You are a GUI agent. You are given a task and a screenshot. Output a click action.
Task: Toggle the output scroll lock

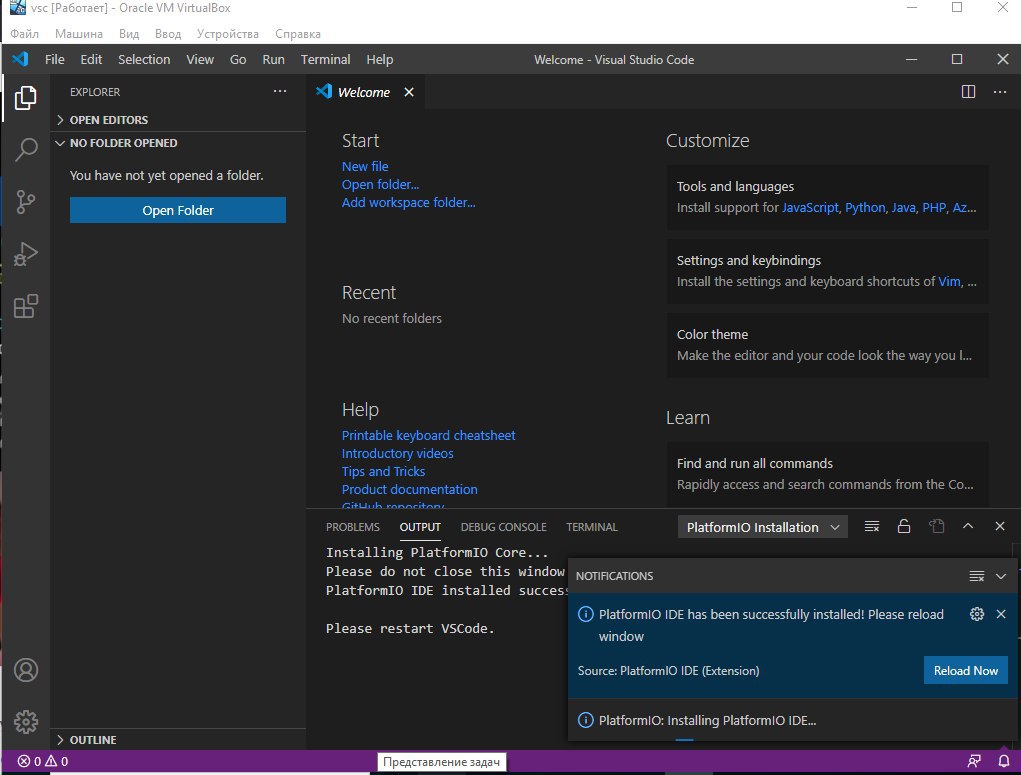tap(904, 526)
